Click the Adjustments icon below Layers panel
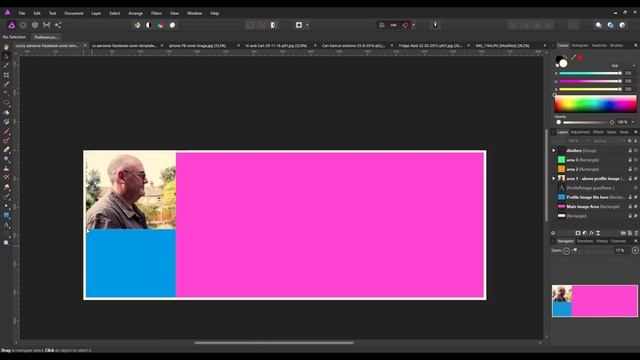 [584, 233]
